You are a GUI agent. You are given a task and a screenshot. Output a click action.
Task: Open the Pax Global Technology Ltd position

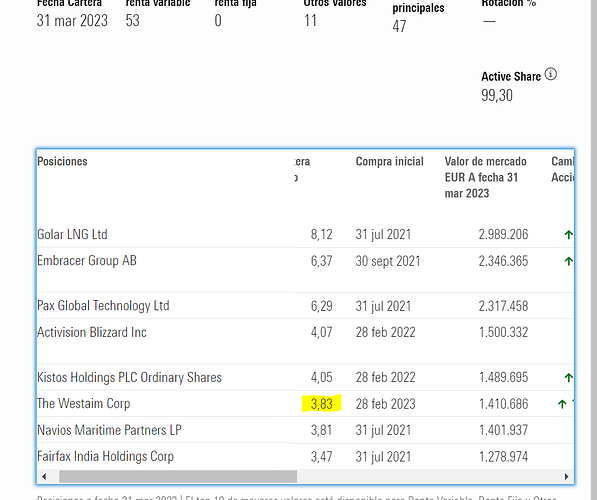point(103,306)
